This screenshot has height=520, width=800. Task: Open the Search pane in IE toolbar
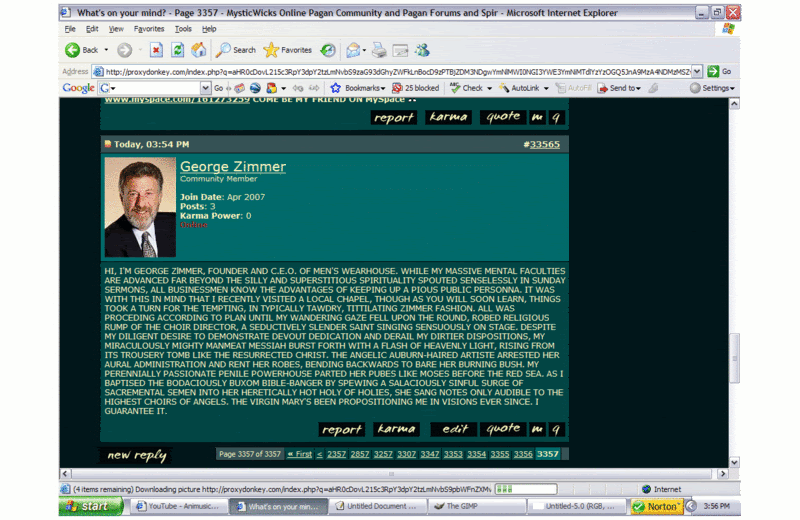pos(236,50)
